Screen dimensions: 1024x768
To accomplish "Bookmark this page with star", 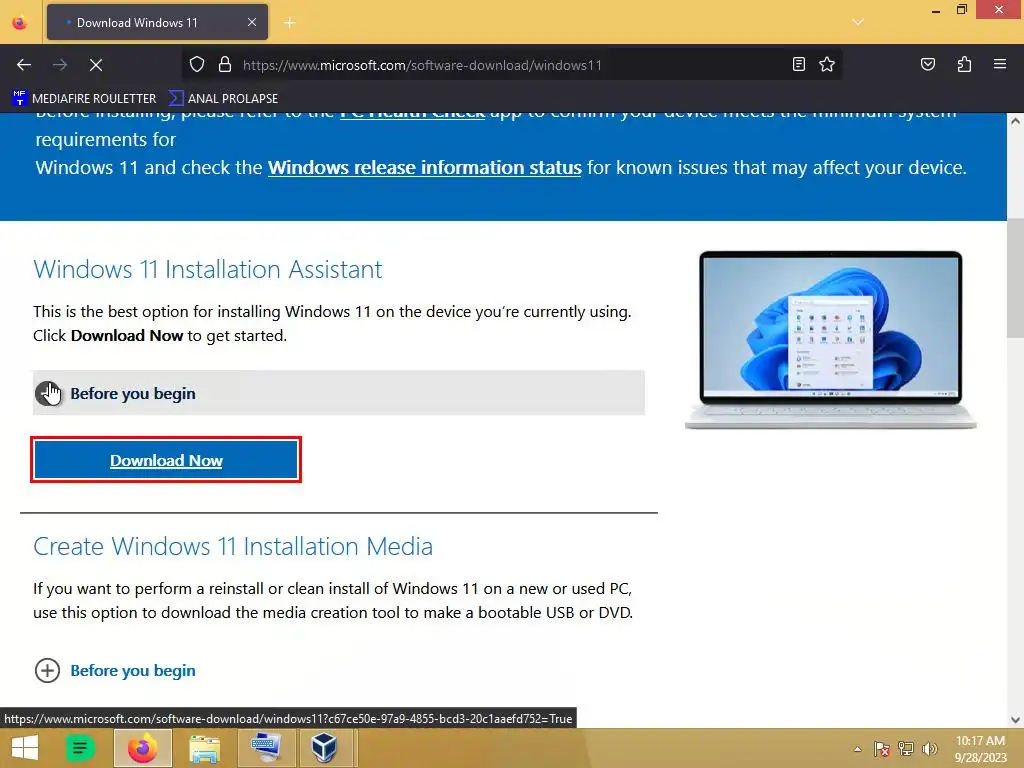I will tap(827, 65).
